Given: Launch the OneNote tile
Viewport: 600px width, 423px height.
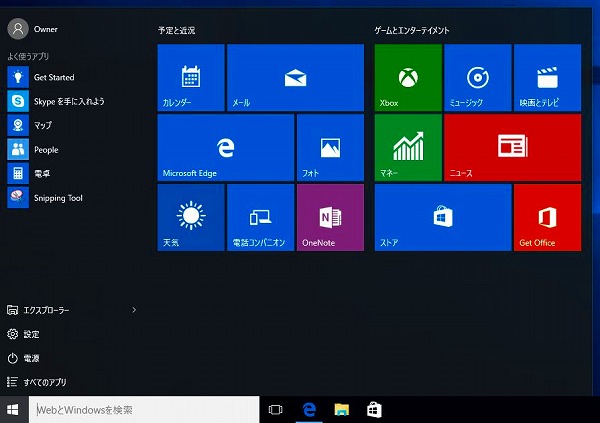Looking at the screenshot, I should tap(330, 217).
